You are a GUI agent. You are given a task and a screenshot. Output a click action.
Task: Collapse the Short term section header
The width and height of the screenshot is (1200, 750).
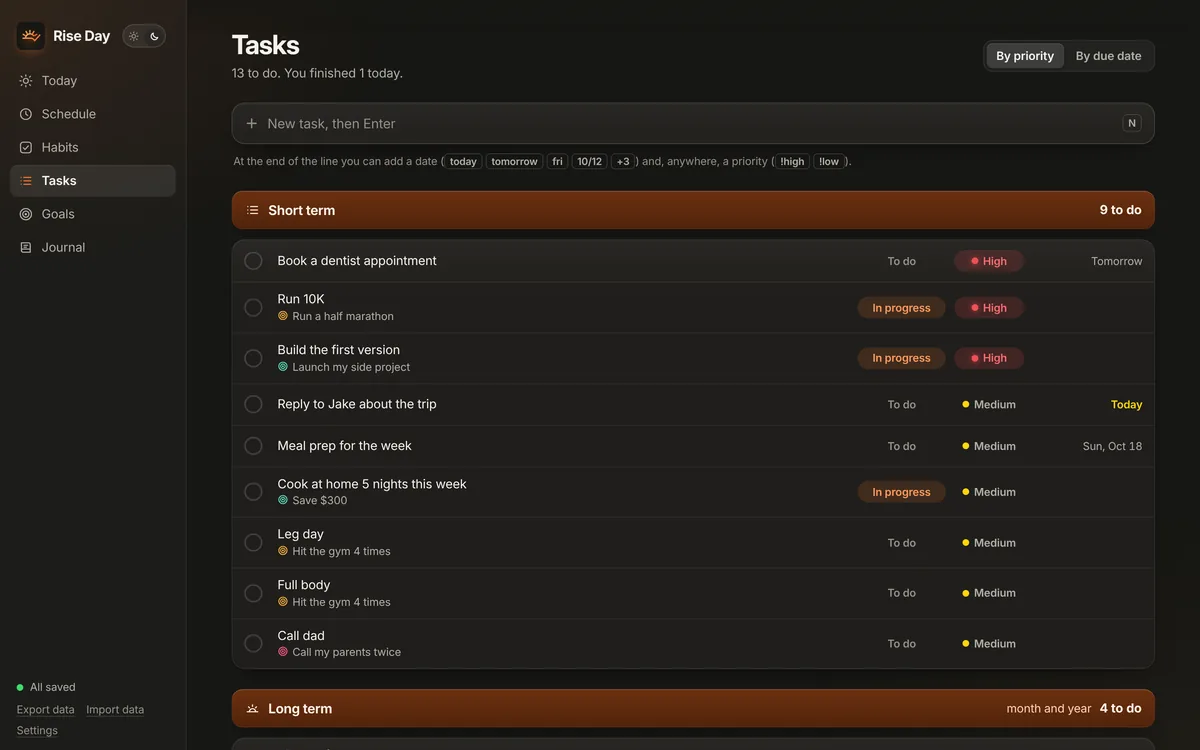click(x=693, y=210)
